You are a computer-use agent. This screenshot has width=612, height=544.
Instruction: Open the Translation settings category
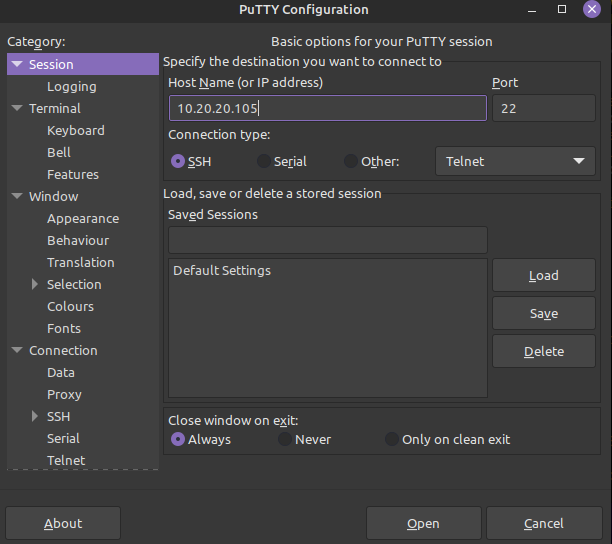(x=81, y=262)
